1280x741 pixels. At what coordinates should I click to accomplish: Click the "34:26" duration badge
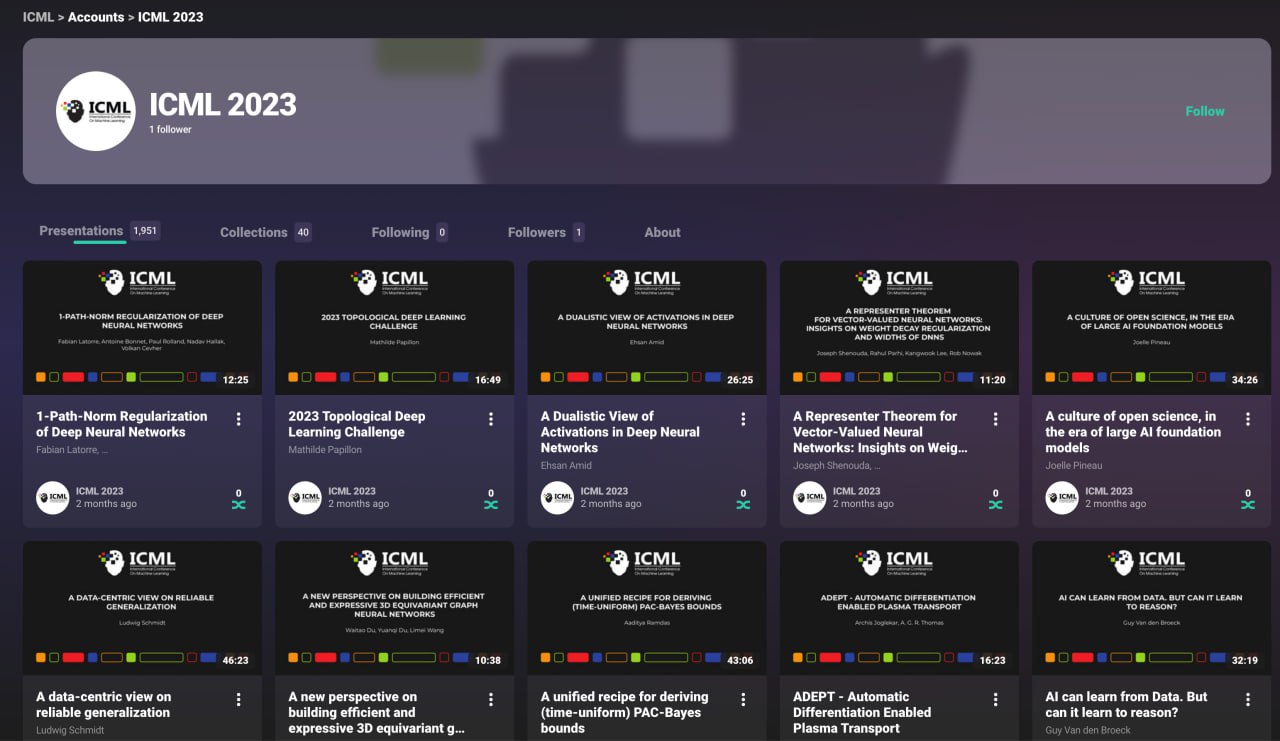pos(1245,380)
